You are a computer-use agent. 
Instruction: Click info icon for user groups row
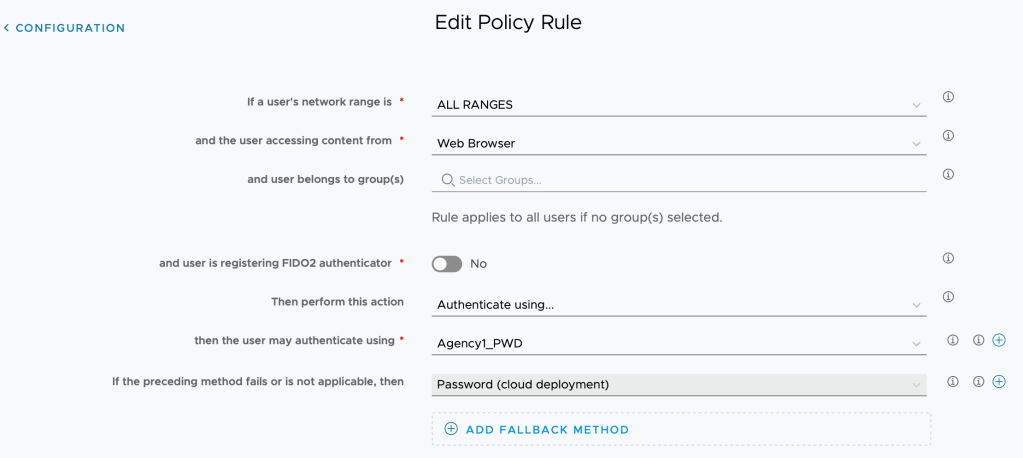point(948,174)
